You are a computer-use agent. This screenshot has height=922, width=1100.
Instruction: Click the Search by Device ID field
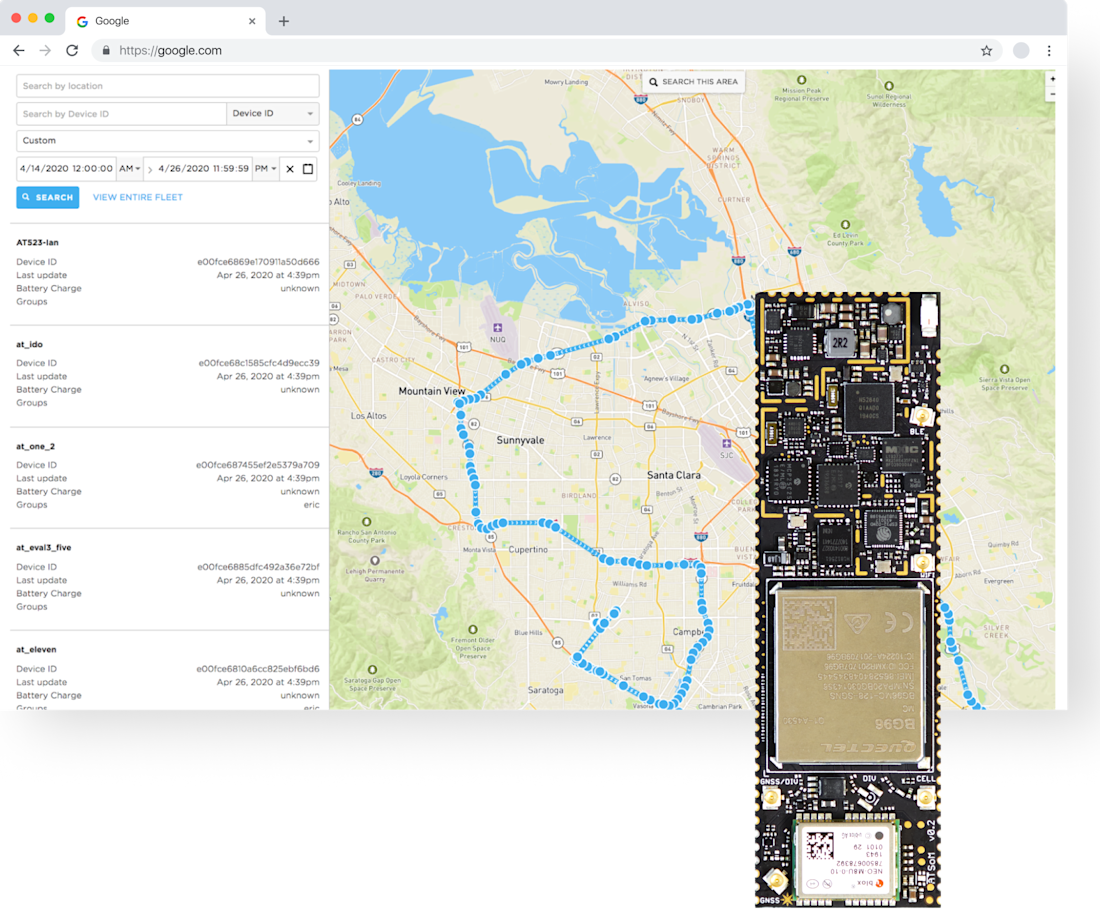(121, 114)
